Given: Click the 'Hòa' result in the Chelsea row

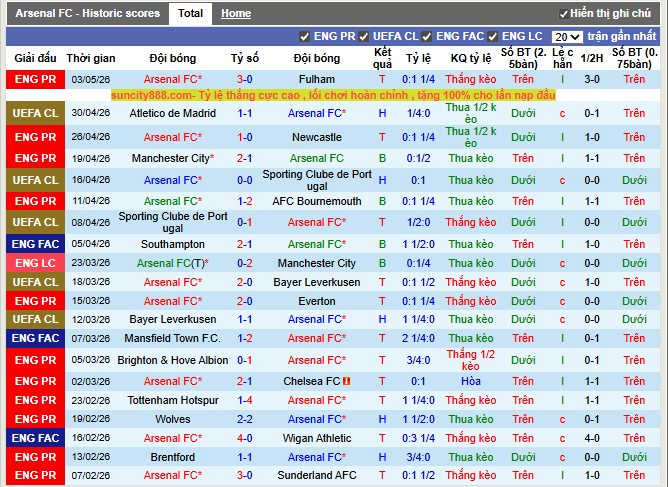Looking at the screenshot, I should point(471,381).
